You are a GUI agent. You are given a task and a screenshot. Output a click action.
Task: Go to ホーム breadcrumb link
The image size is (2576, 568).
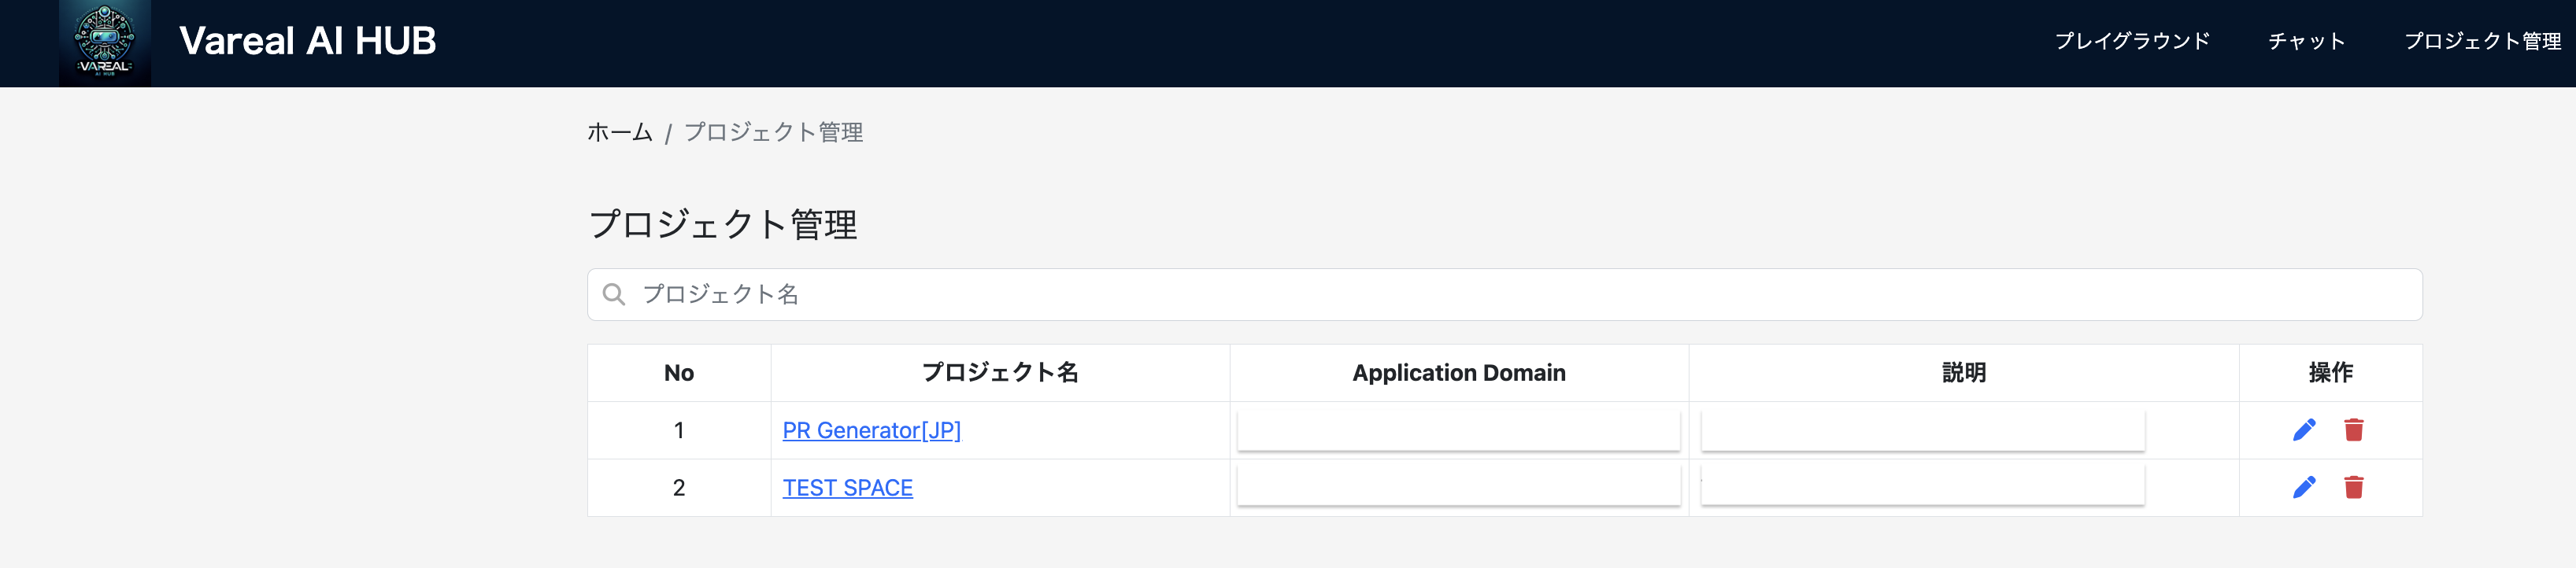click(x=620, y=132)
